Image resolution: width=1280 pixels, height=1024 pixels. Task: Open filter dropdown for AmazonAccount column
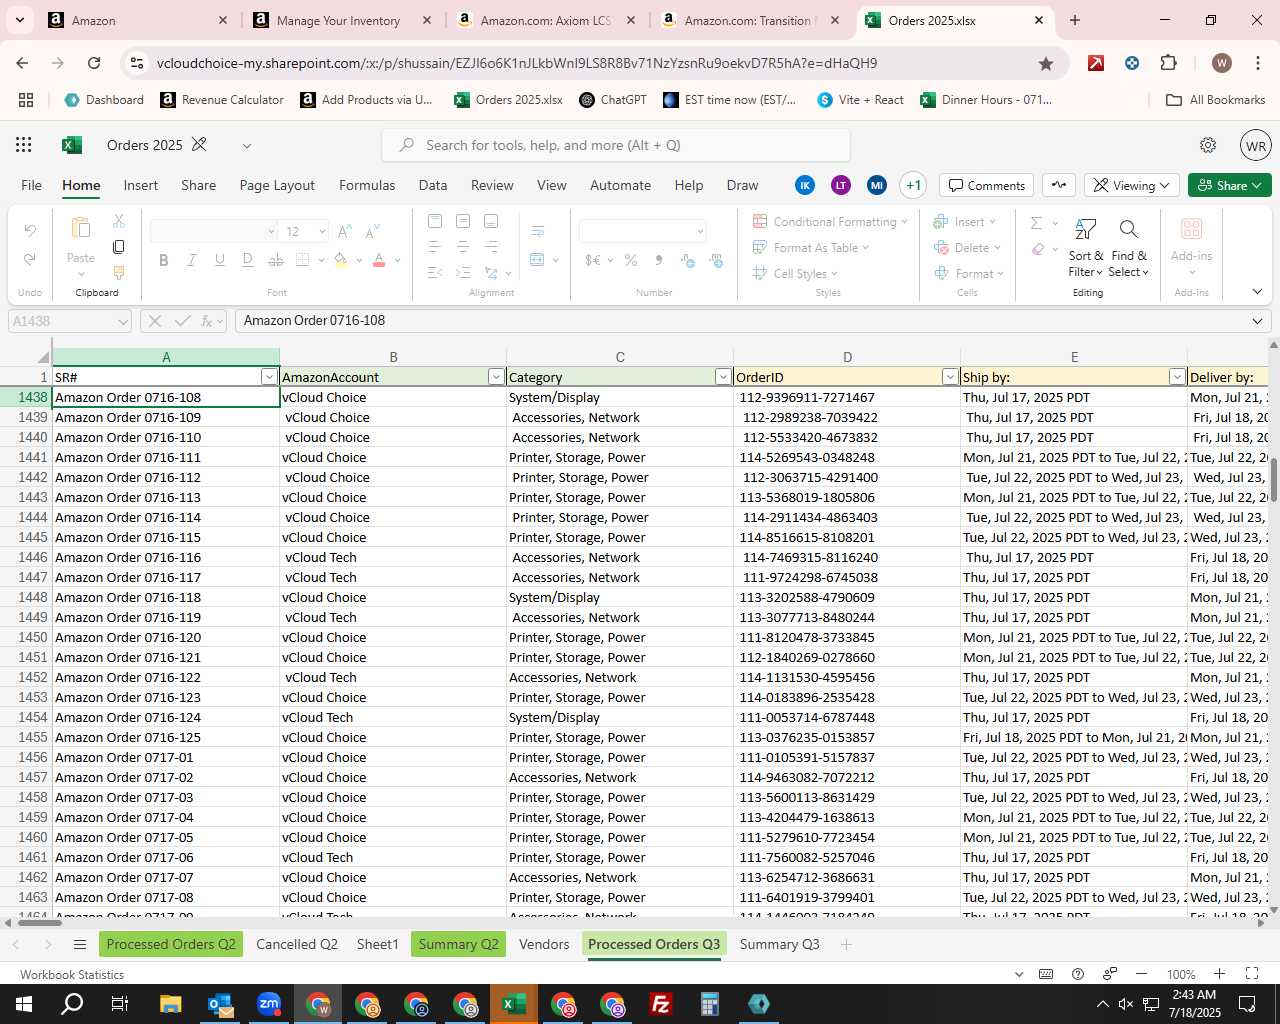pos(496,377)
